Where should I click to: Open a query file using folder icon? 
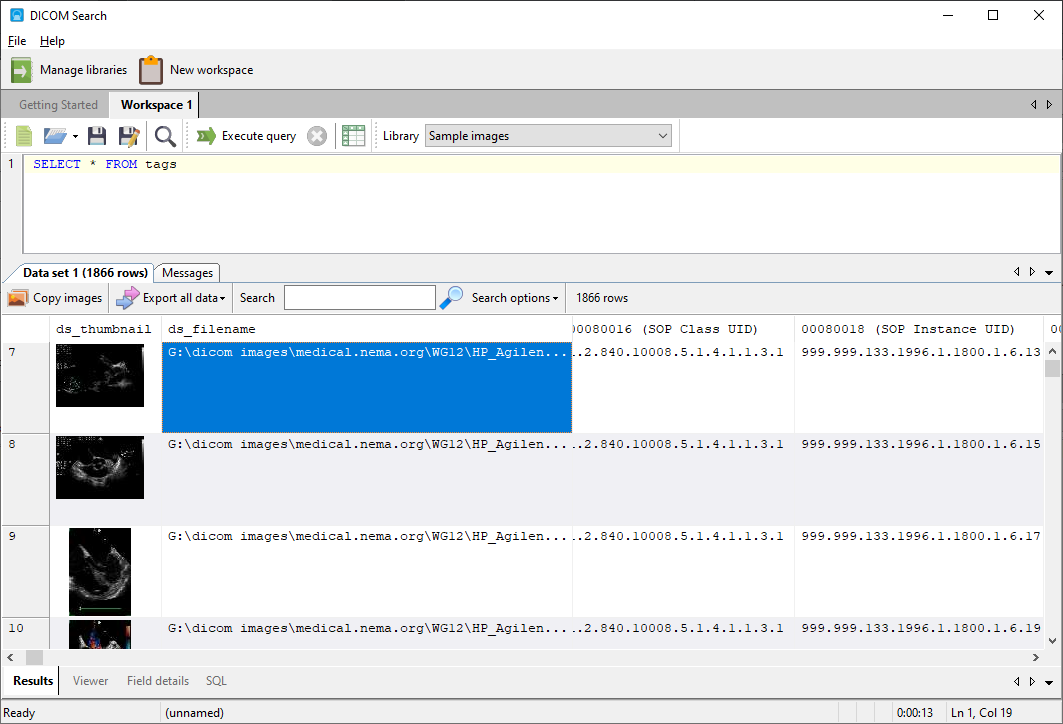(x=55, y=135)
